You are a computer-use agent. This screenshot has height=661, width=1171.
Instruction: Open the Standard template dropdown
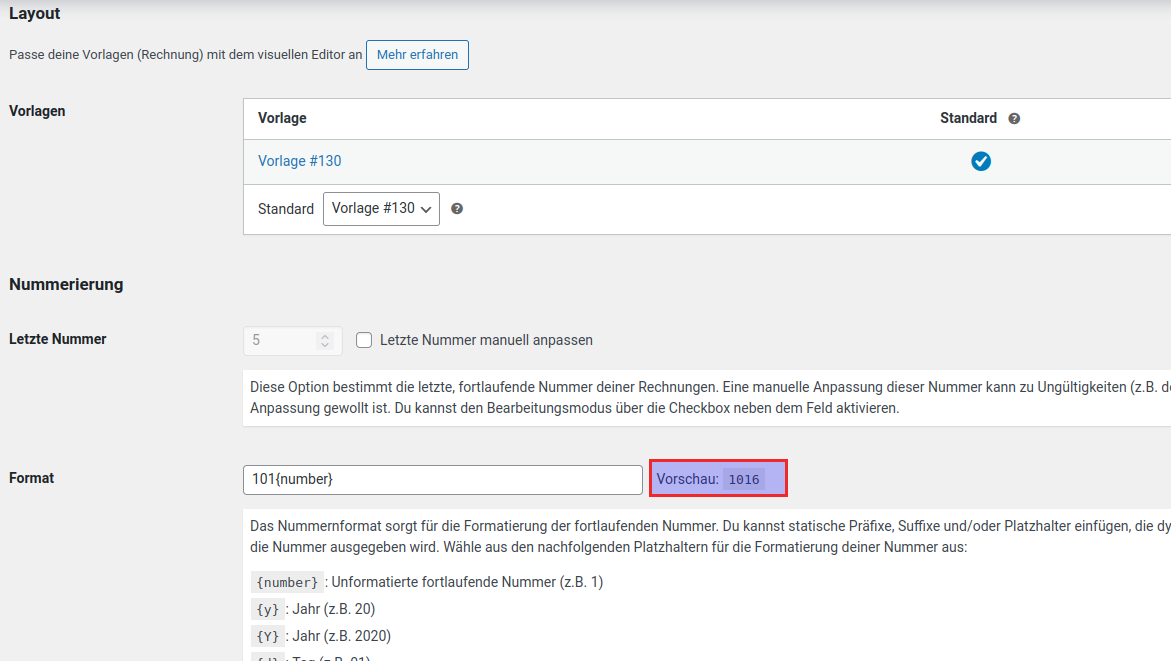[381, 209]
